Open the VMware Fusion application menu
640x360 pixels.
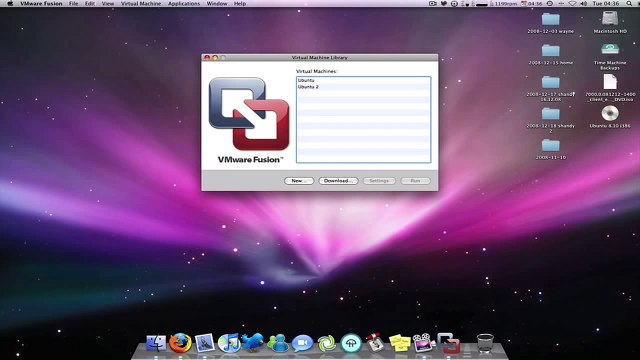tap(41, 3)
